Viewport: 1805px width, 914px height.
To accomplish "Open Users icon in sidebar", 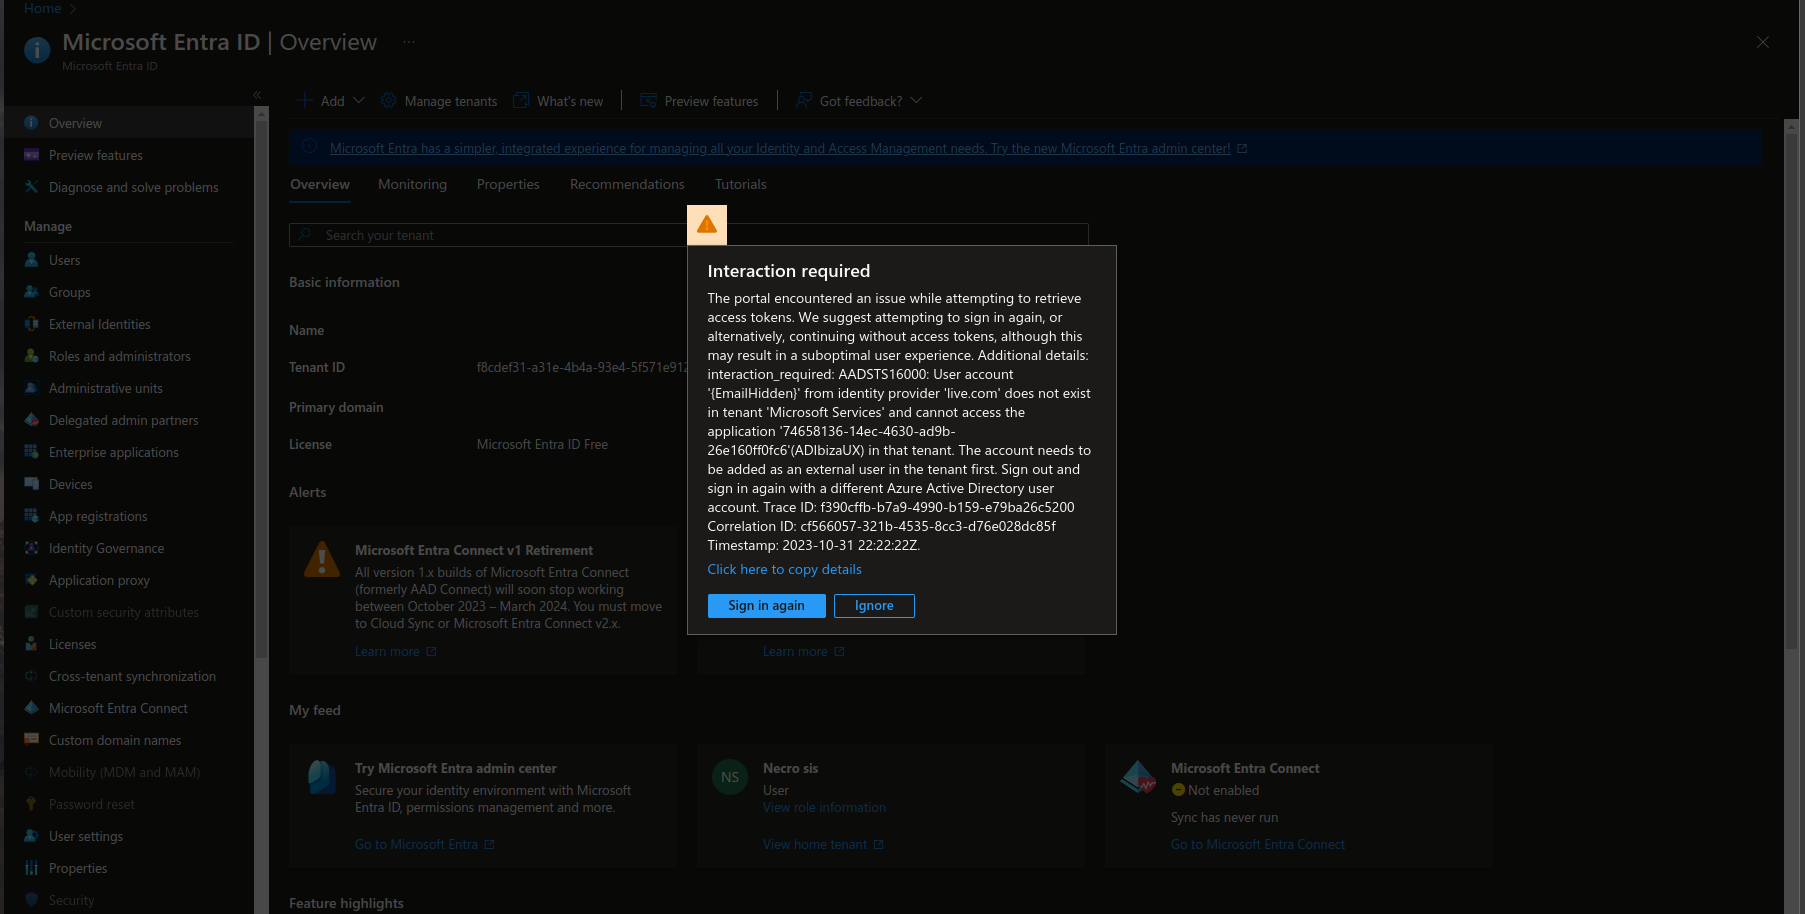I will coord(31,260).
